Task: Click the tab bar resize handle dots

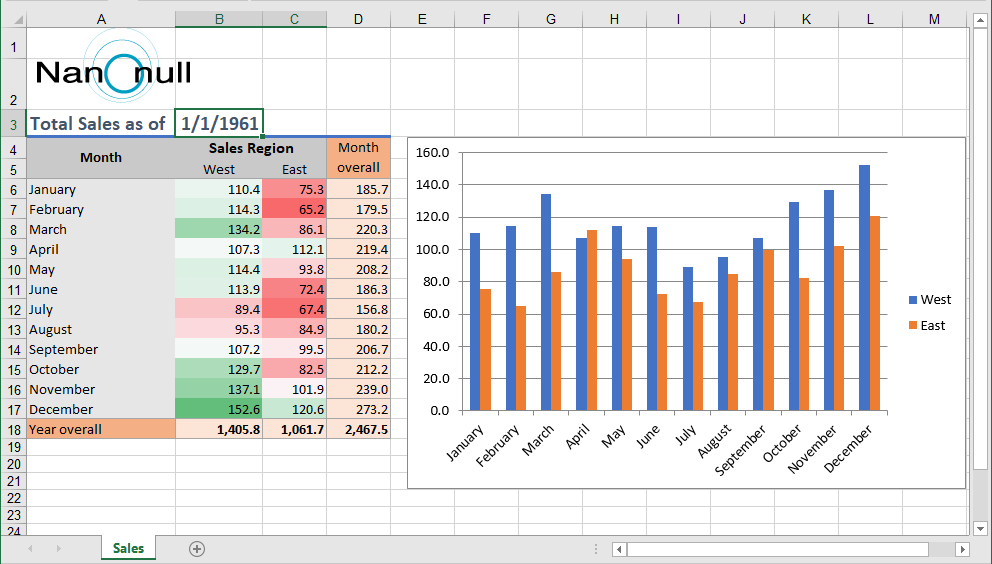Action: (x=596, y=549)
